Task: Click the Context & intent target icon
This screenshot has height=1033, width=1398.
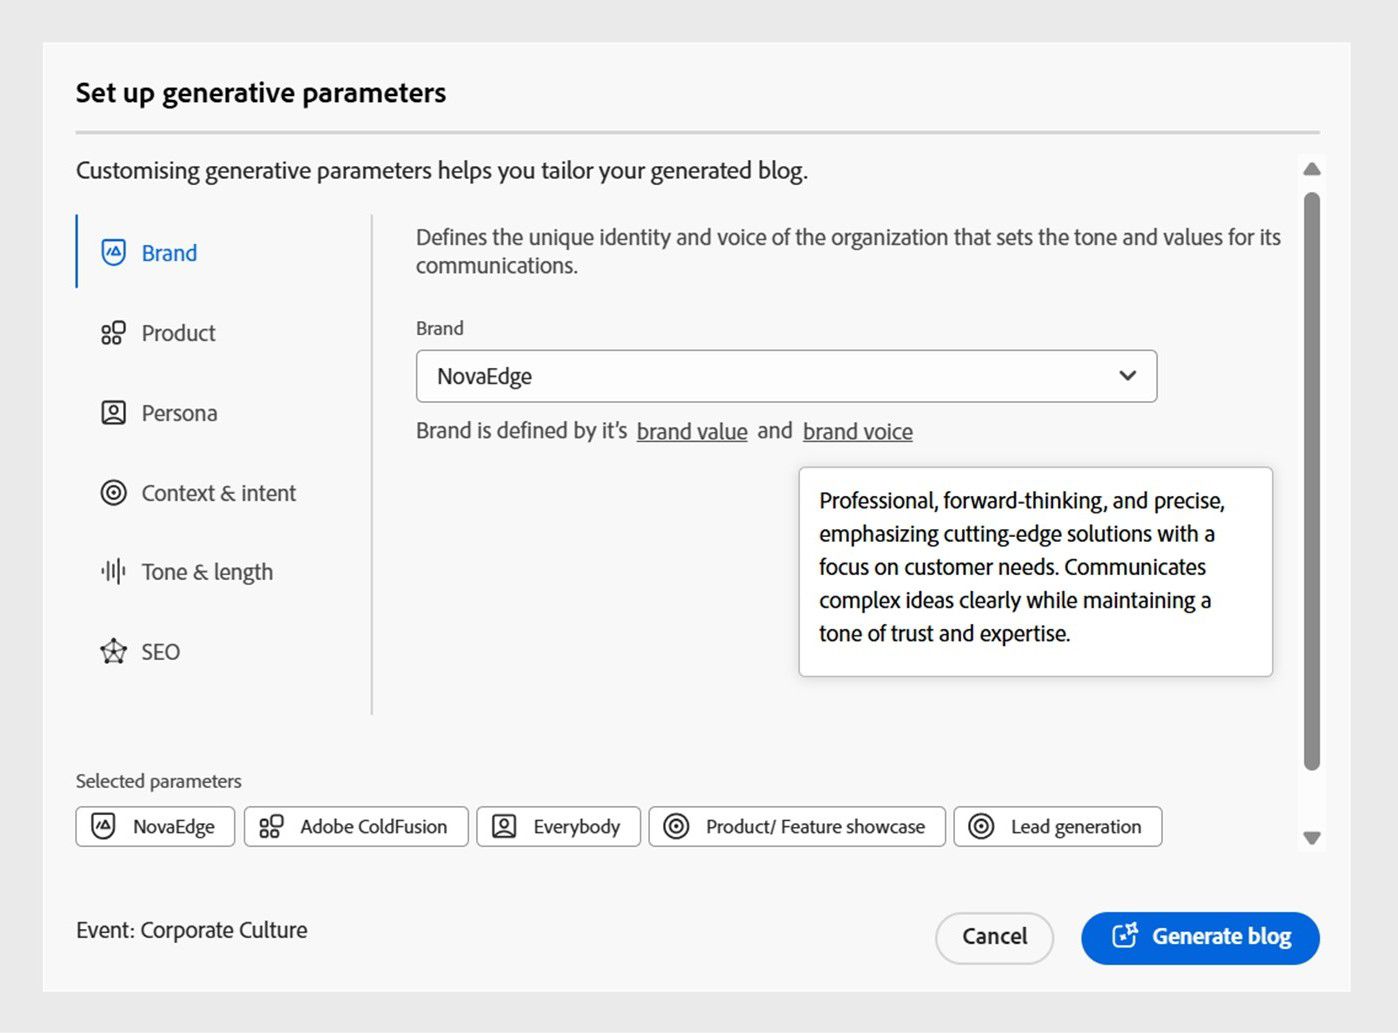Action: click(x=113, y=492)
